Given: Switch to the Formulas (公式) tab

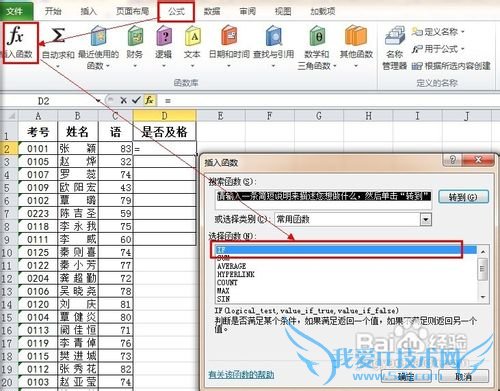Looking at the screenshot, I should (176, 12).
